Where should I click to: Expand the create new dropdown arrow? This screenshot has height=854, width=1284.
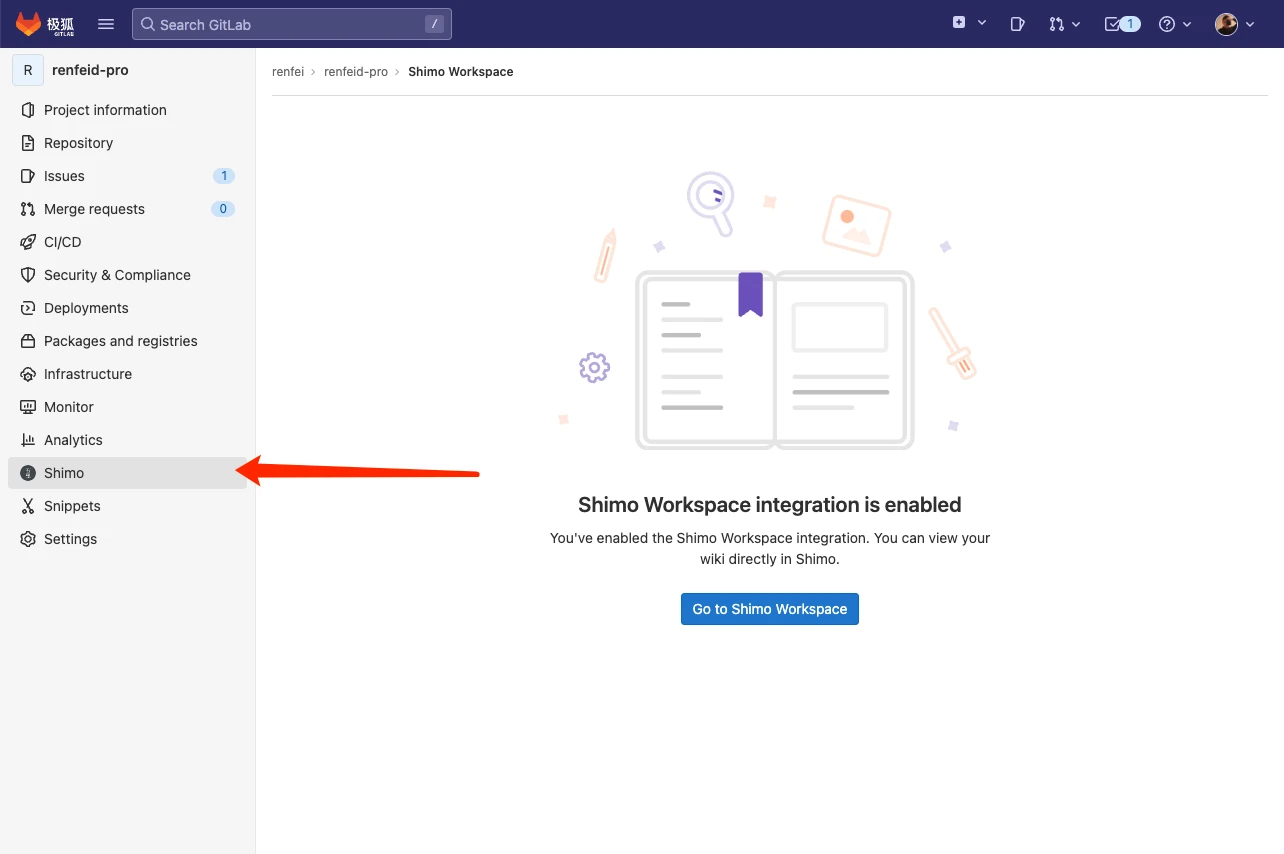[x=982, y=24]
